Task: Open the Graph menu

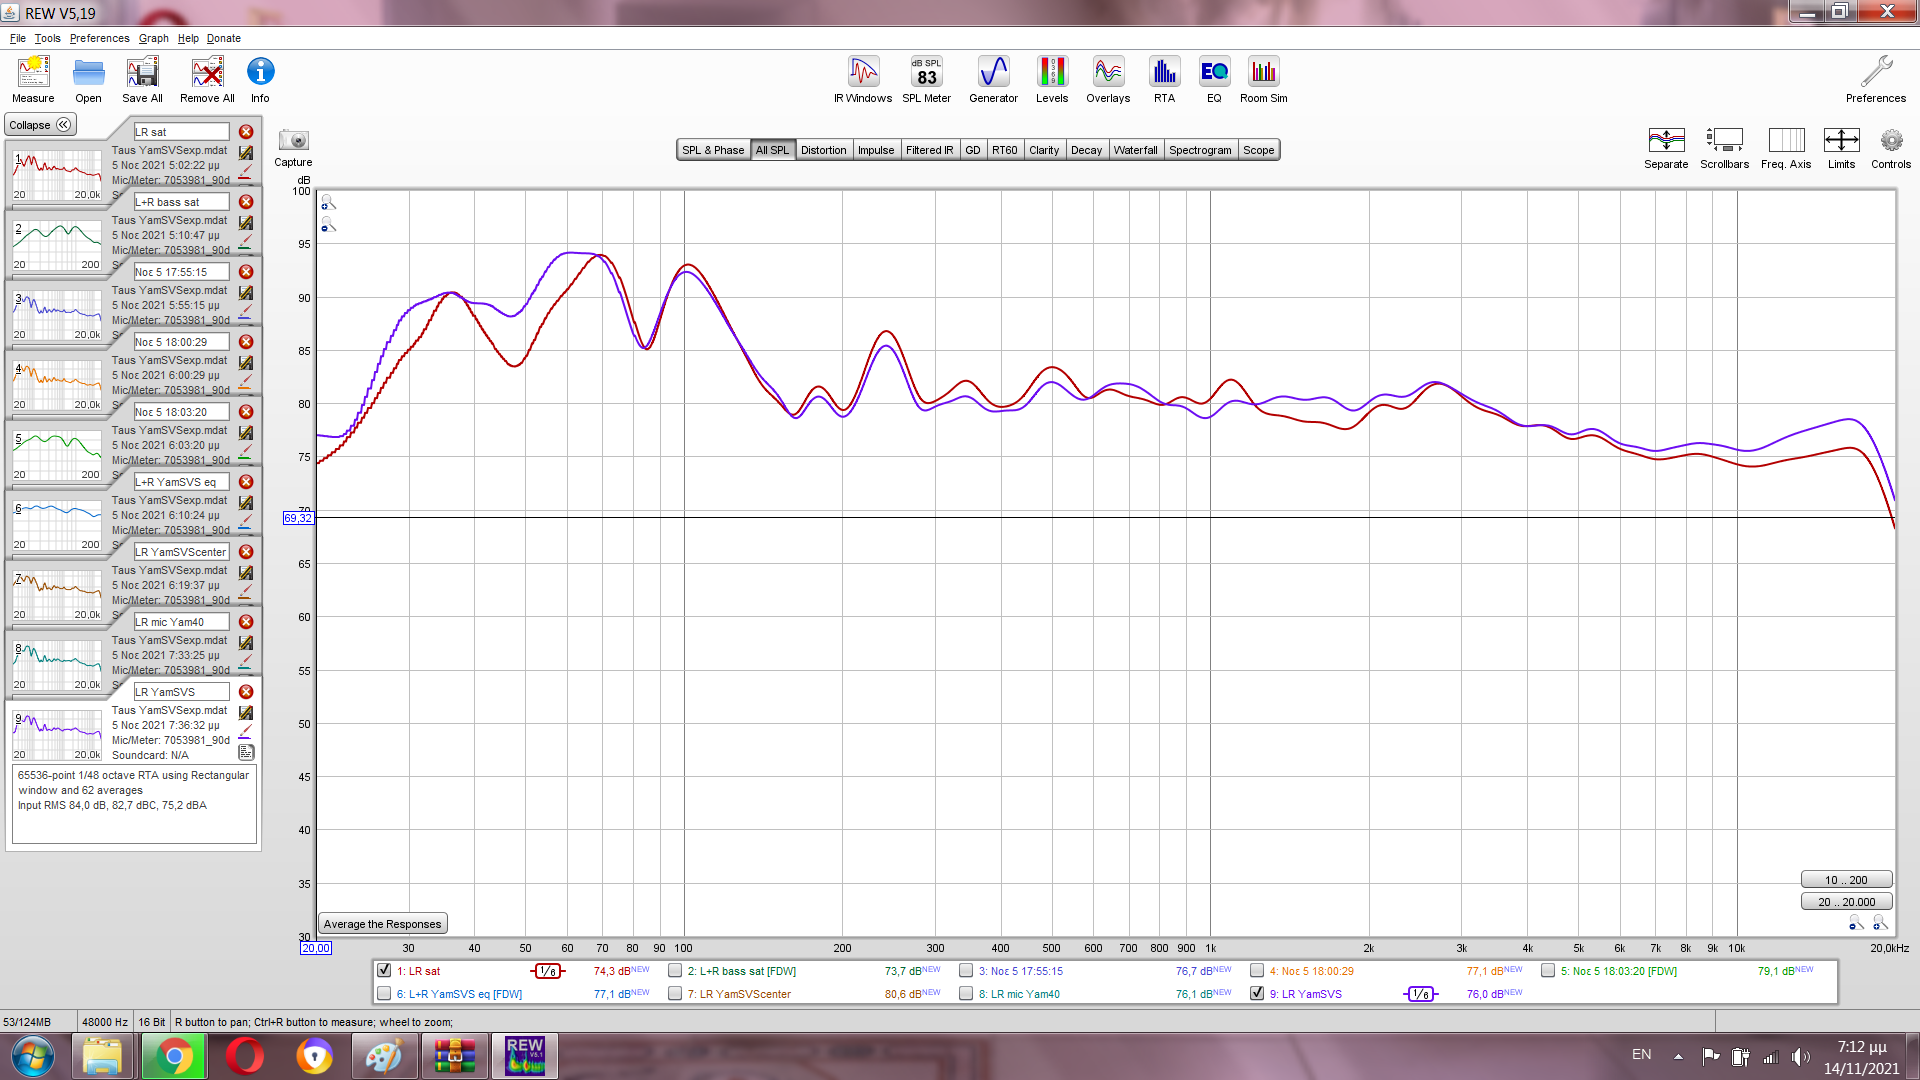Action: 153,38
